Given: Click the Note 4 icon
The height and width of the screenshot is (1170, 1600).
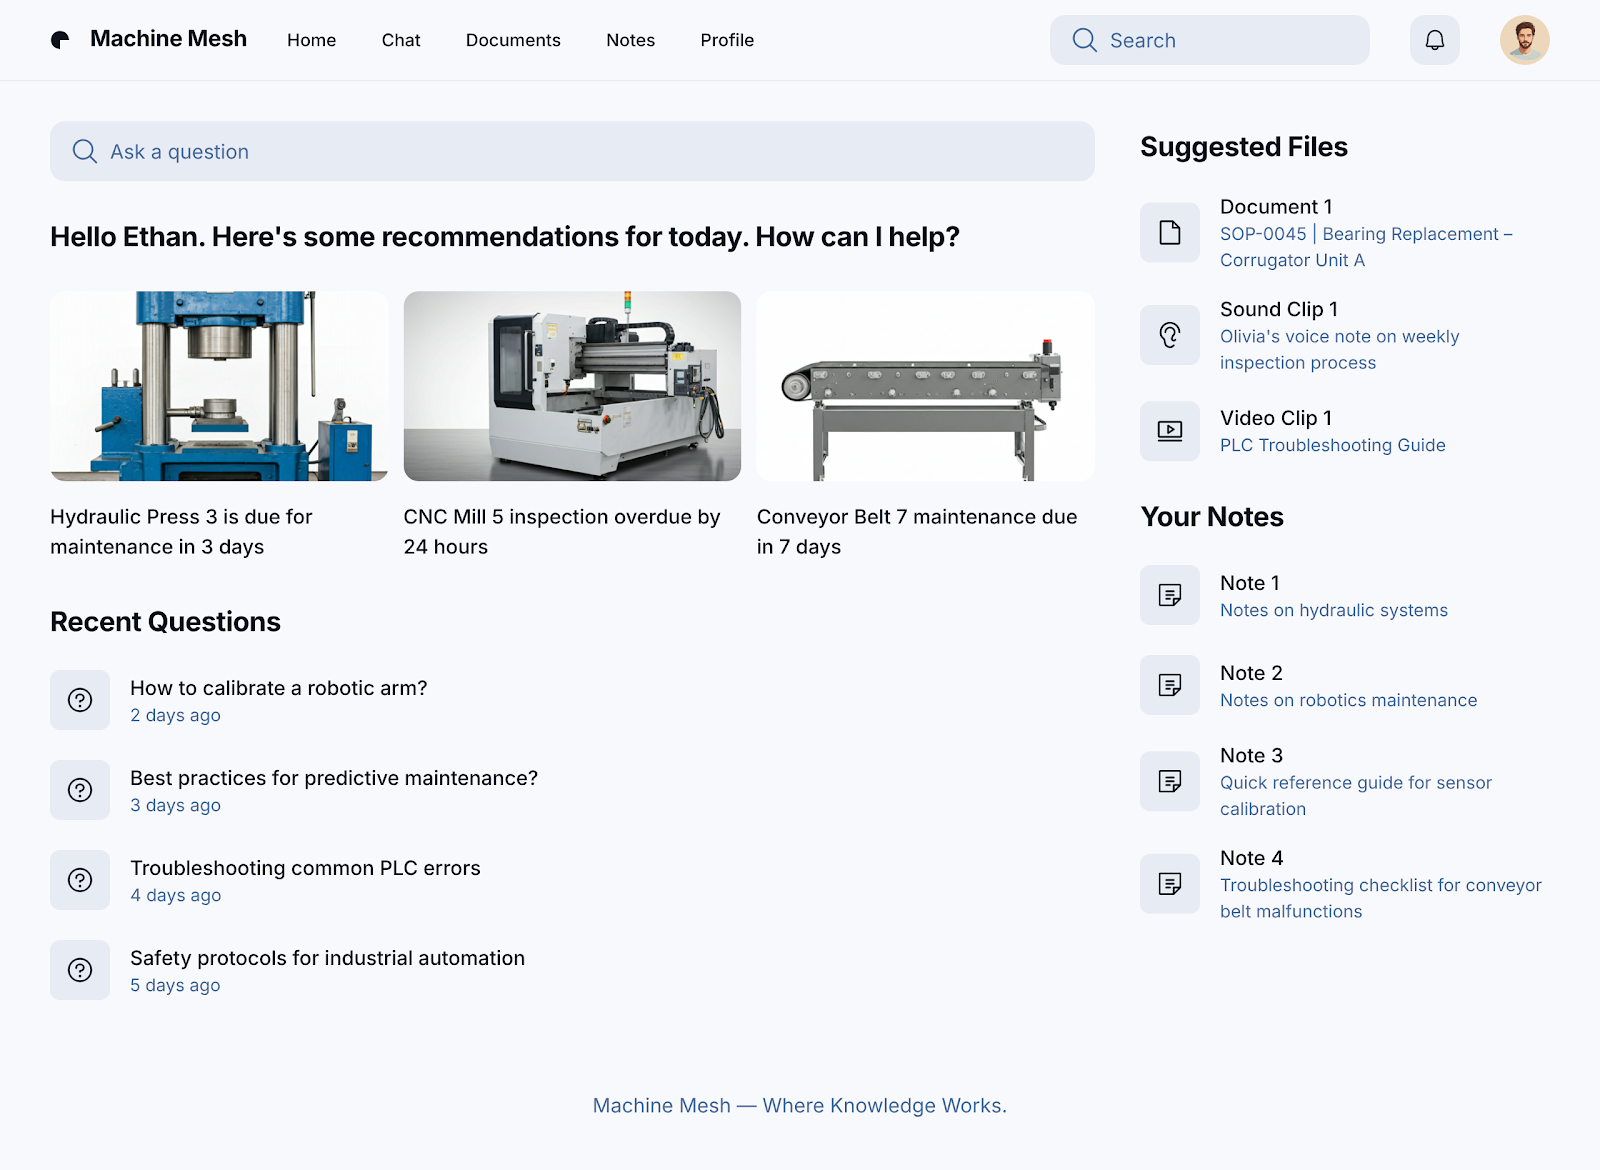Looking at the screenshot, I should (x=1170, y=884).
